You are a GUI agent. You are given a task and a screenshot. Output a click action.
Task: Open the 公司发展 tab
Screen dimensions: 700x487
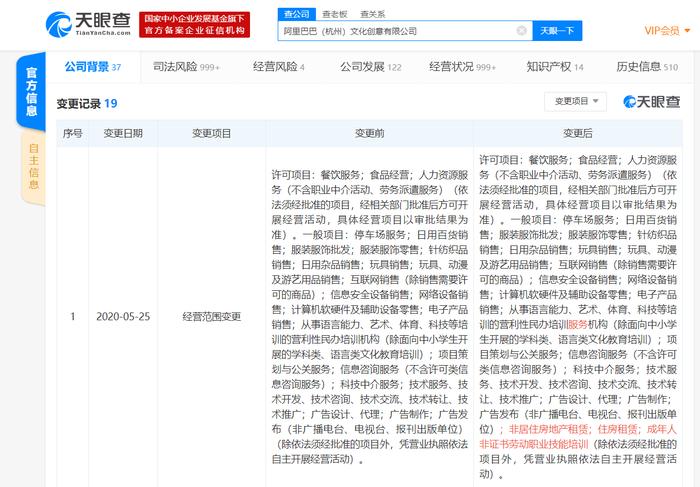(371, 67)
